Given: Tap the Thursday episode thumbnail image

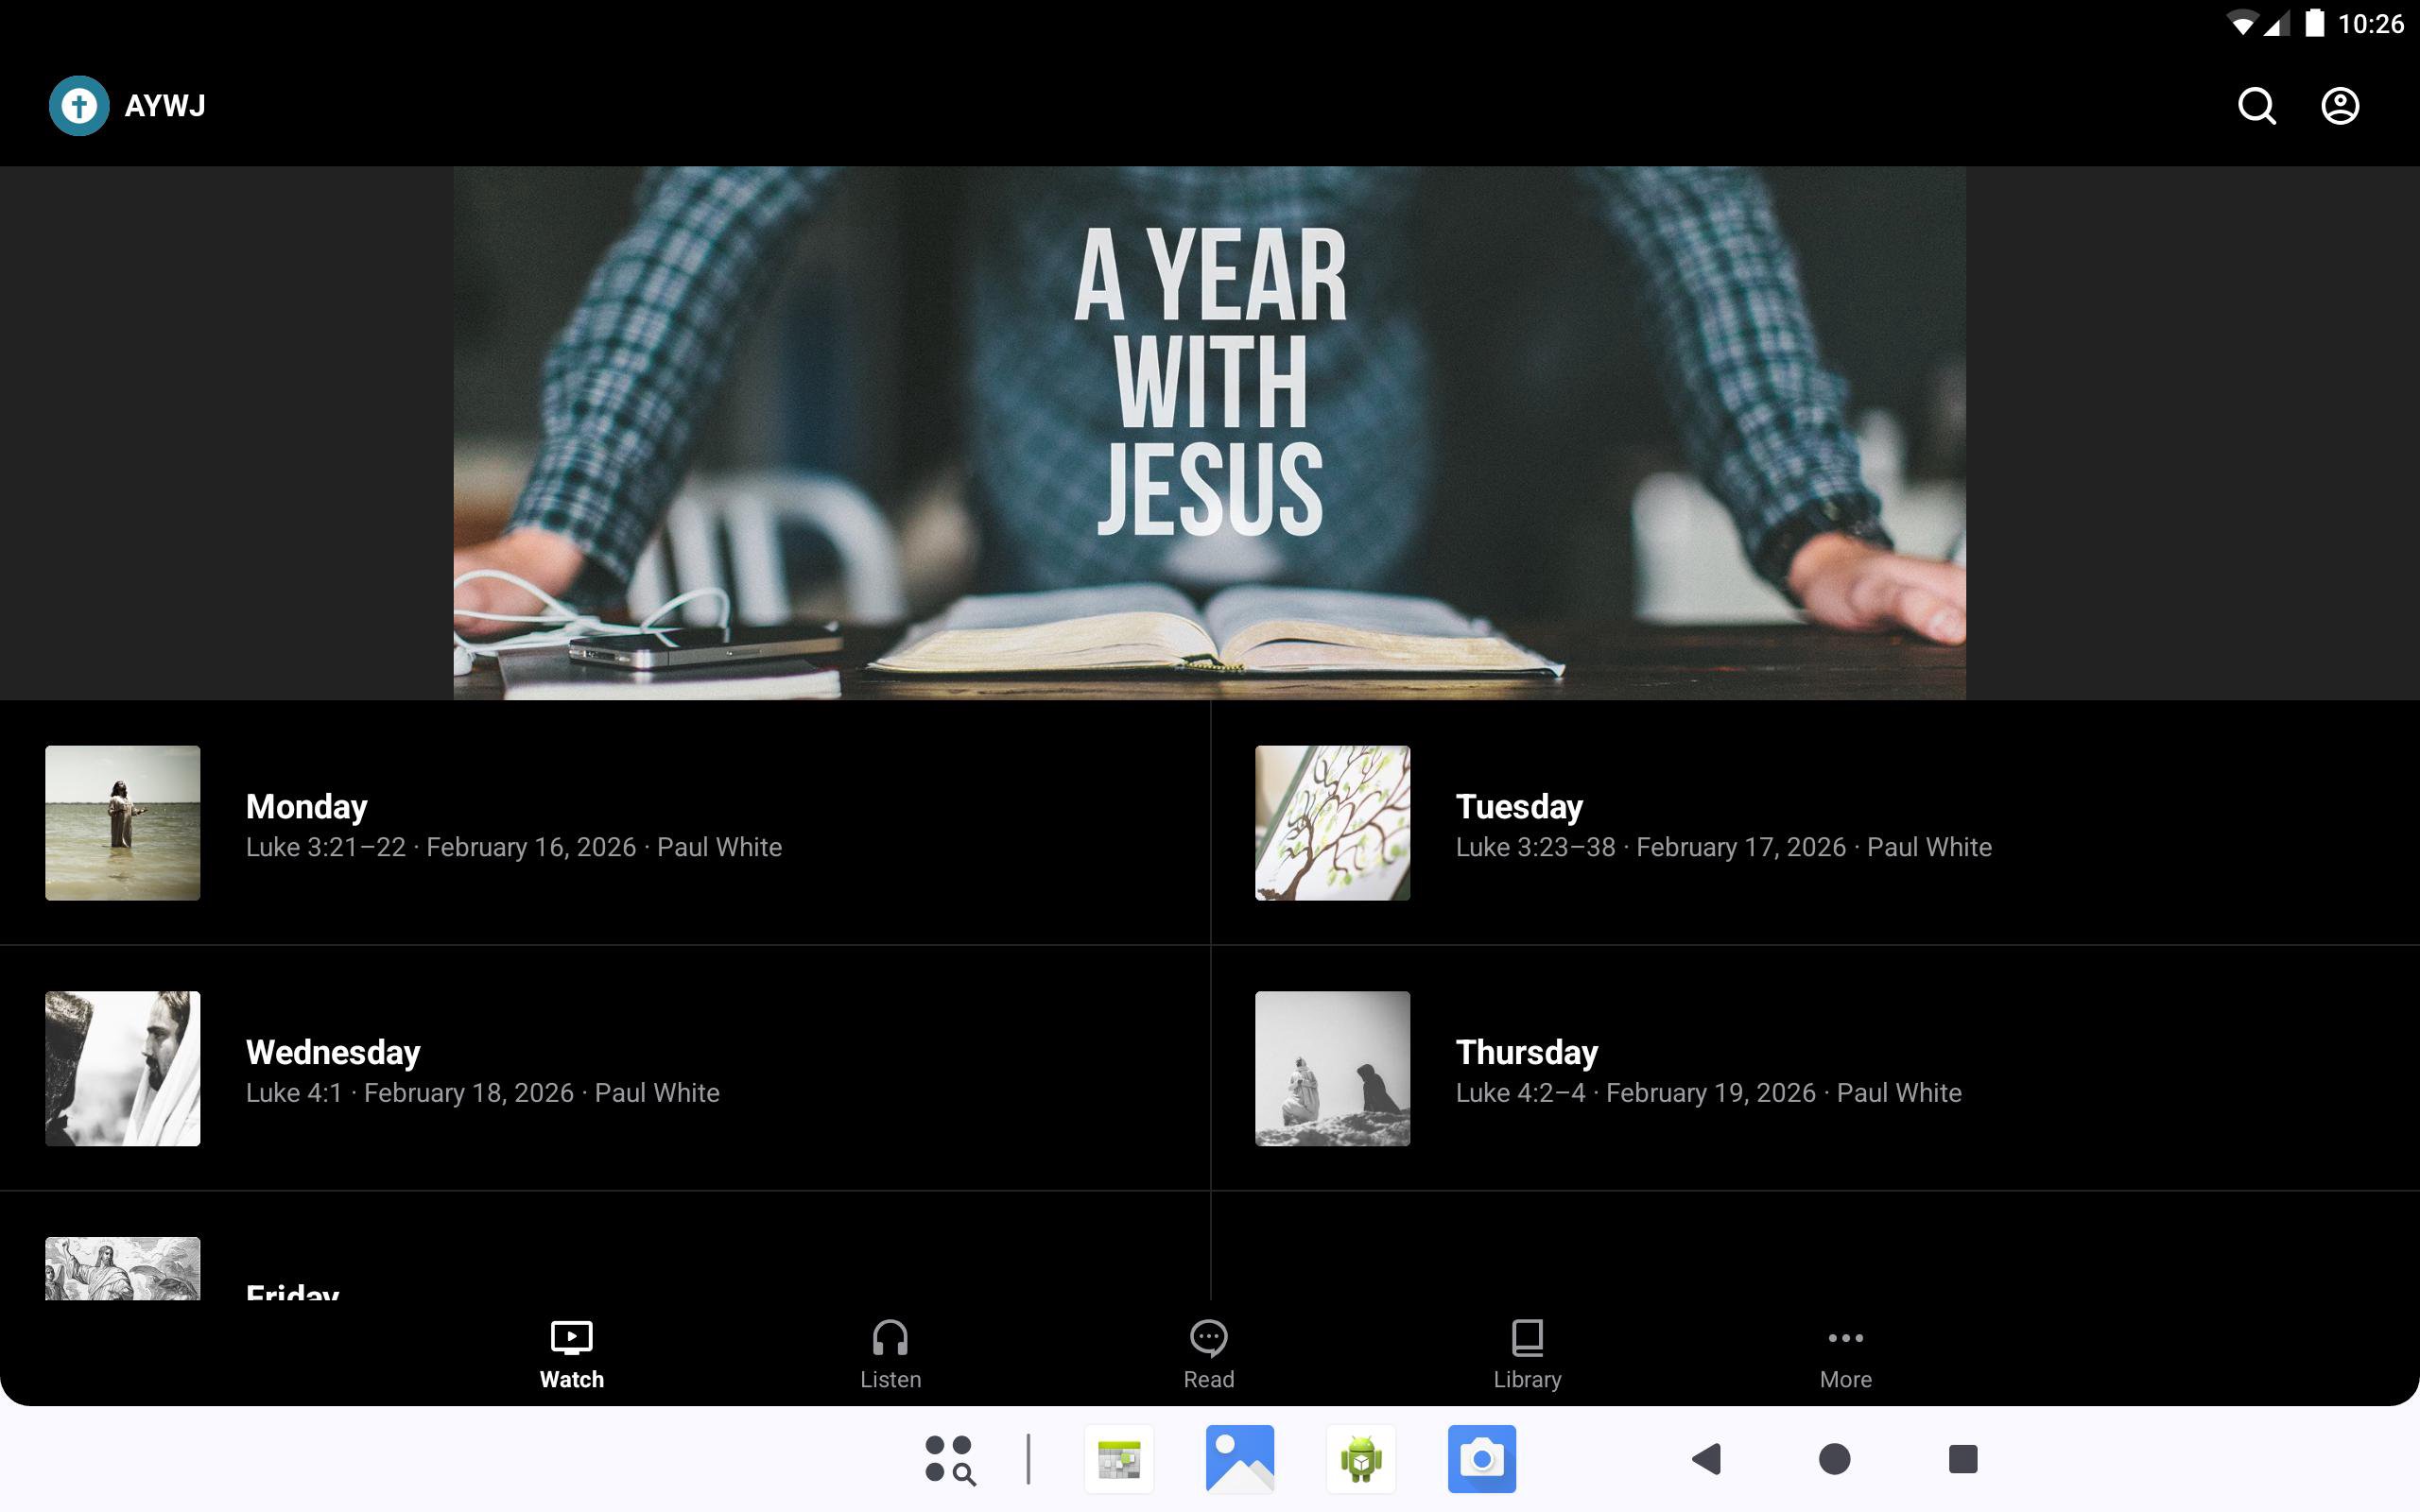Looking at the screenshot, I should [1332, 1068].
